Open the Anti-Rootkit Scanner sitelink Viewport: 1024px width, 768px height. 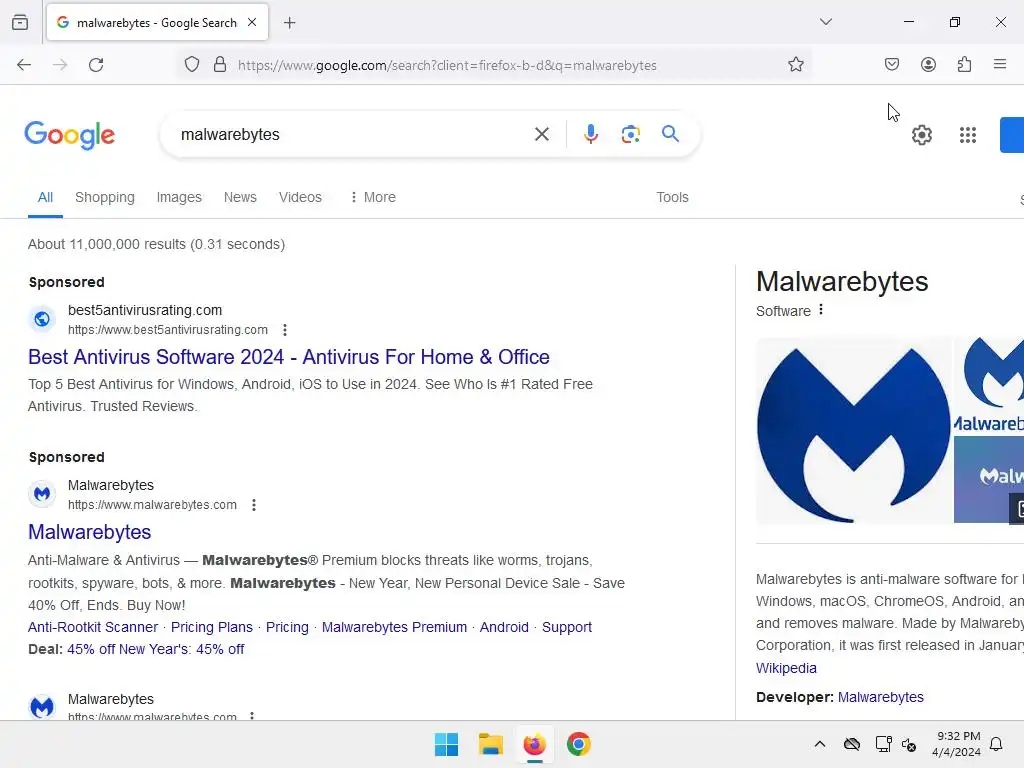pyautogui.click(x=93, y=627)
